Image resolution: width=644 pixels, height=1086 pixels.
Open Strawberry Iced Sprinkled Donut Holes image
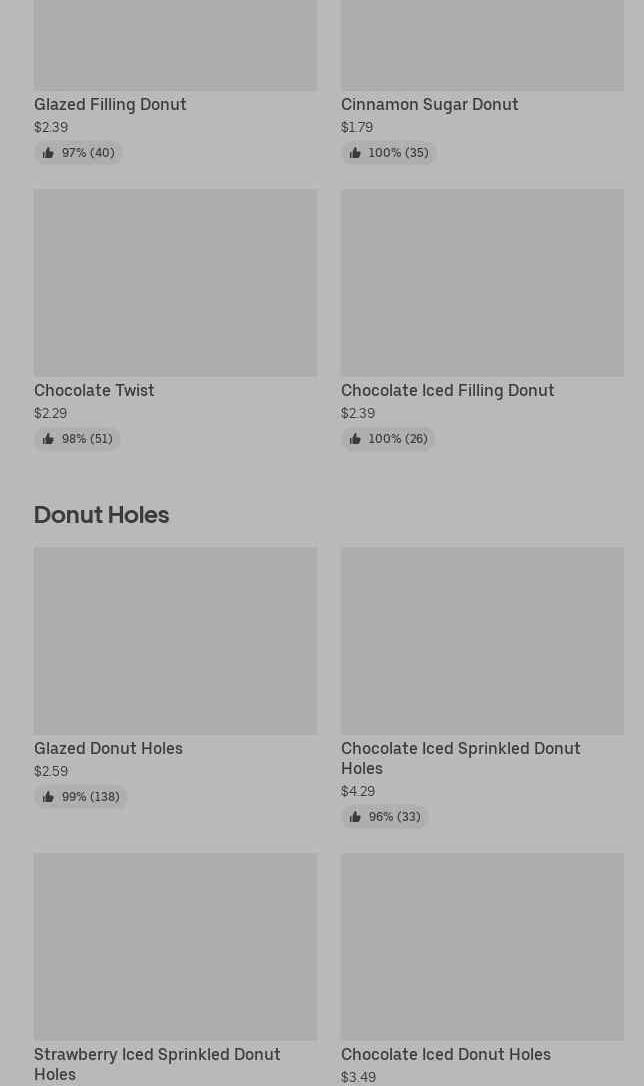175,947
